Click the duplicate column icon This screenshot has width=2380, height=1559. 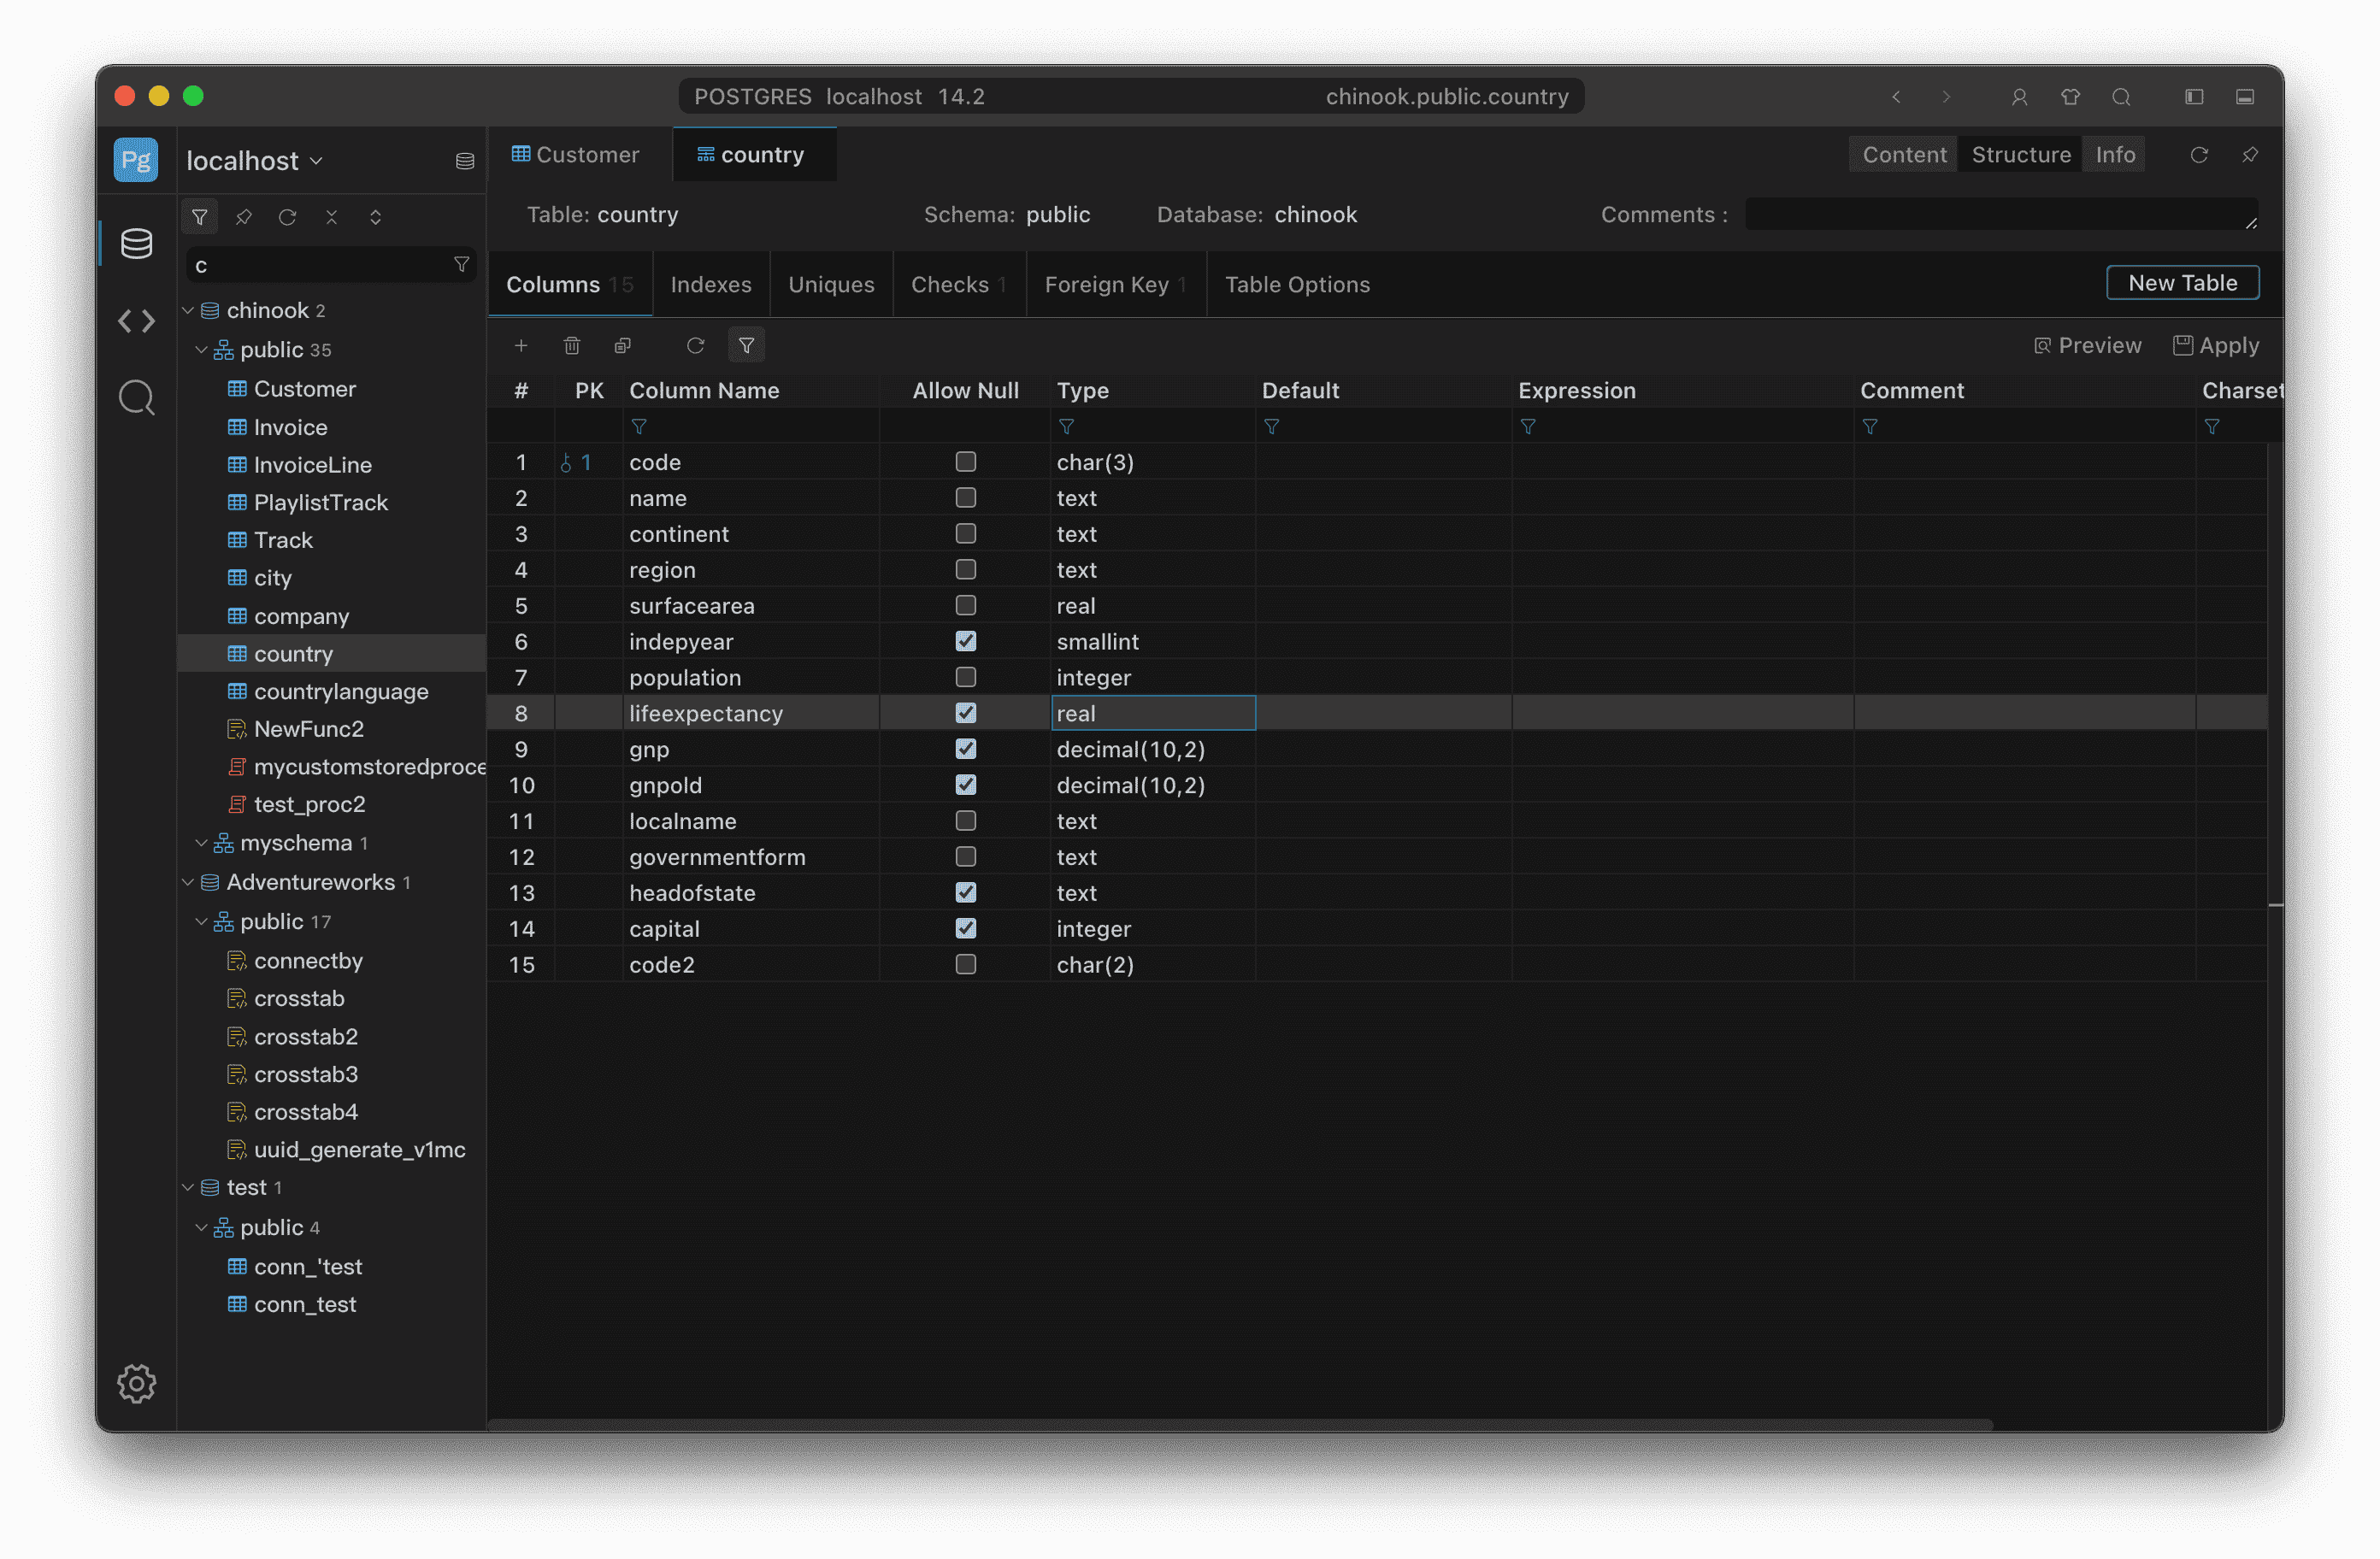pyautogui.click(x=623, y=345)
